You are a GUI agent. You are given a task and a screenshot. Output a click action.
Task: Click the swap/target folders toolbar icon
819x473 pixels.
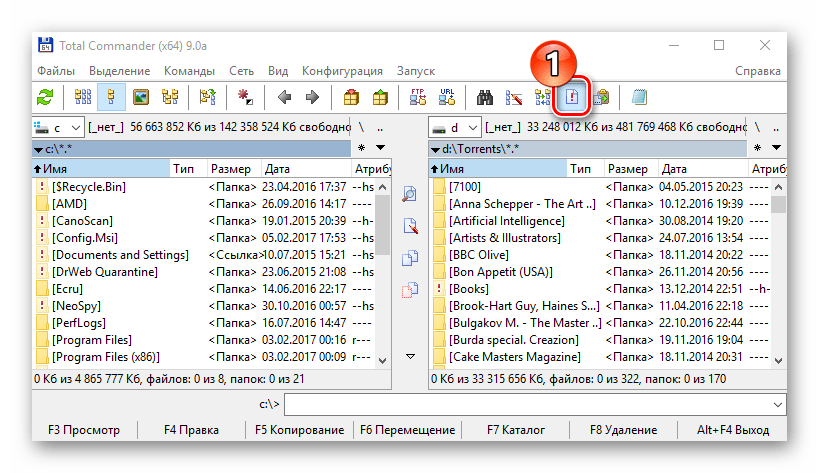pyautogui.click(x=207, y=97)
